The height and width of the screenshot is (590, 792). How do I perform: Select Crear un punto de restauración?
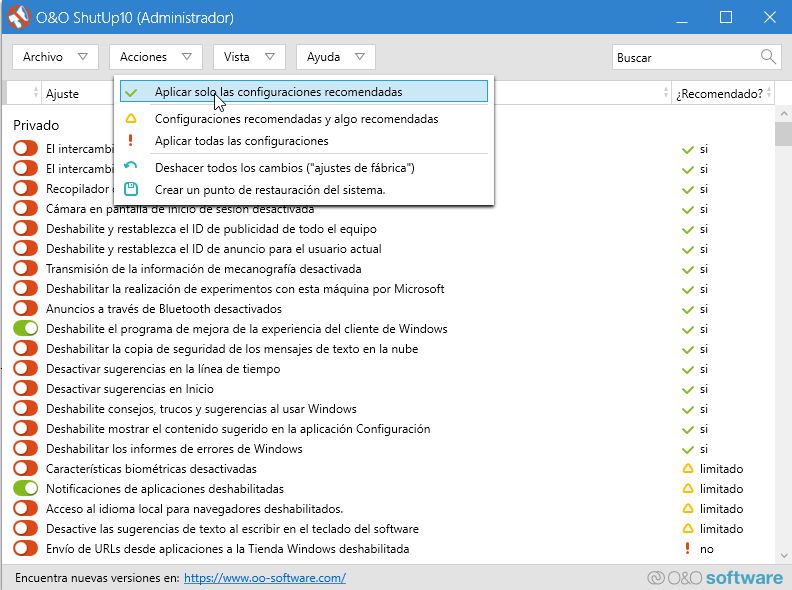304,190
